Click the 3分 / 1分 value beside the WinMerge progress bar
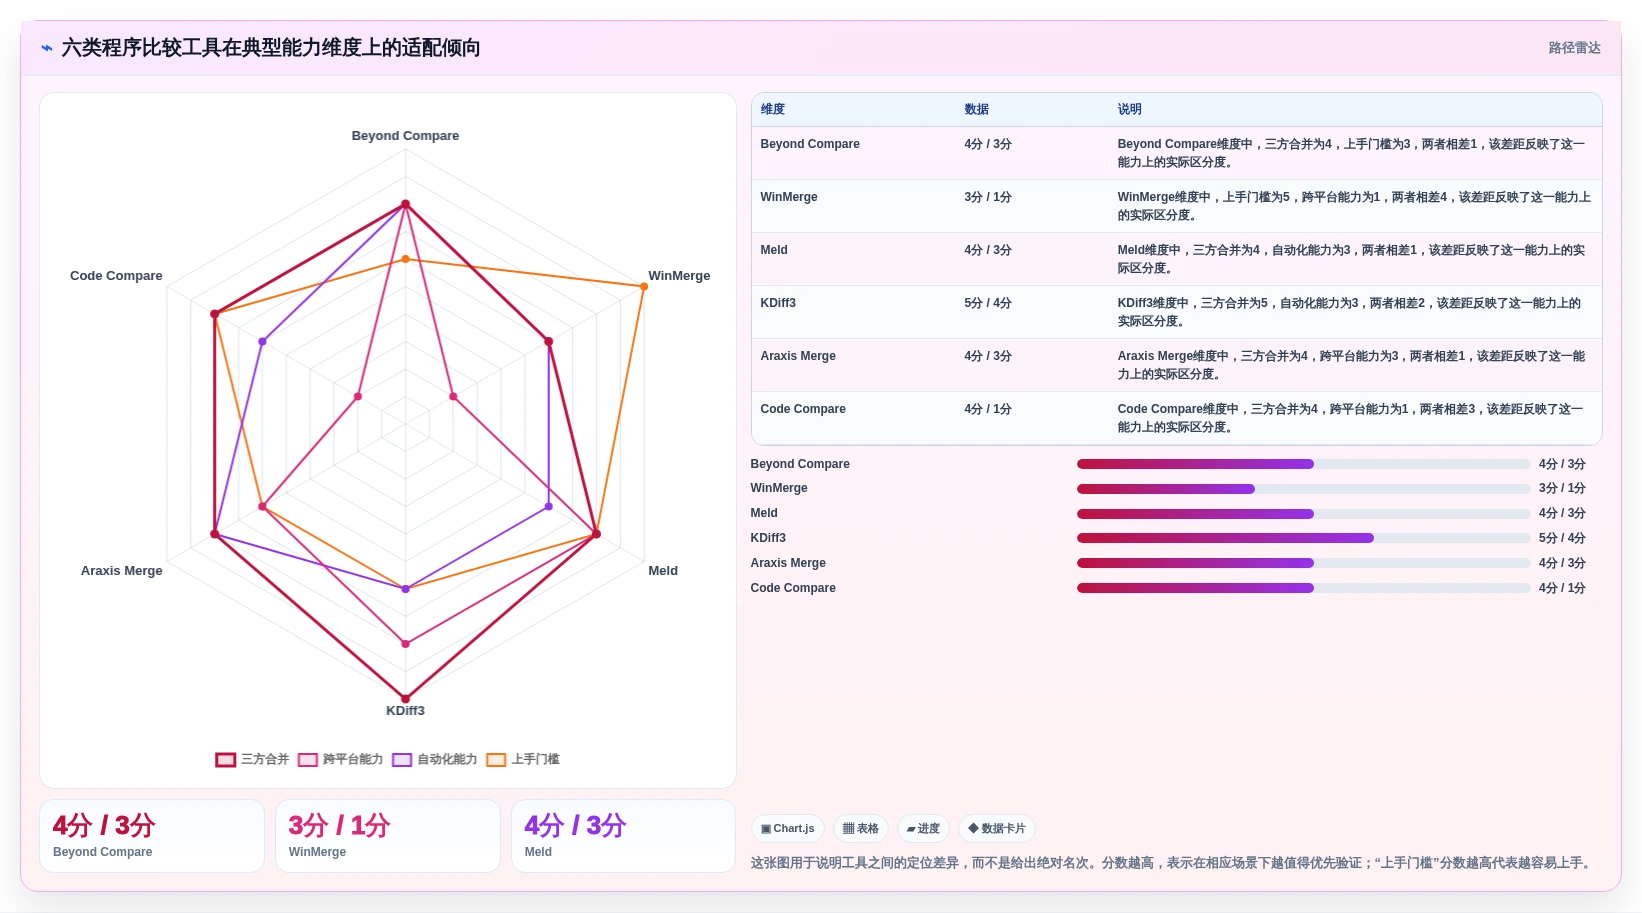The image size is (1642, 913). (x=1562, y=489)
